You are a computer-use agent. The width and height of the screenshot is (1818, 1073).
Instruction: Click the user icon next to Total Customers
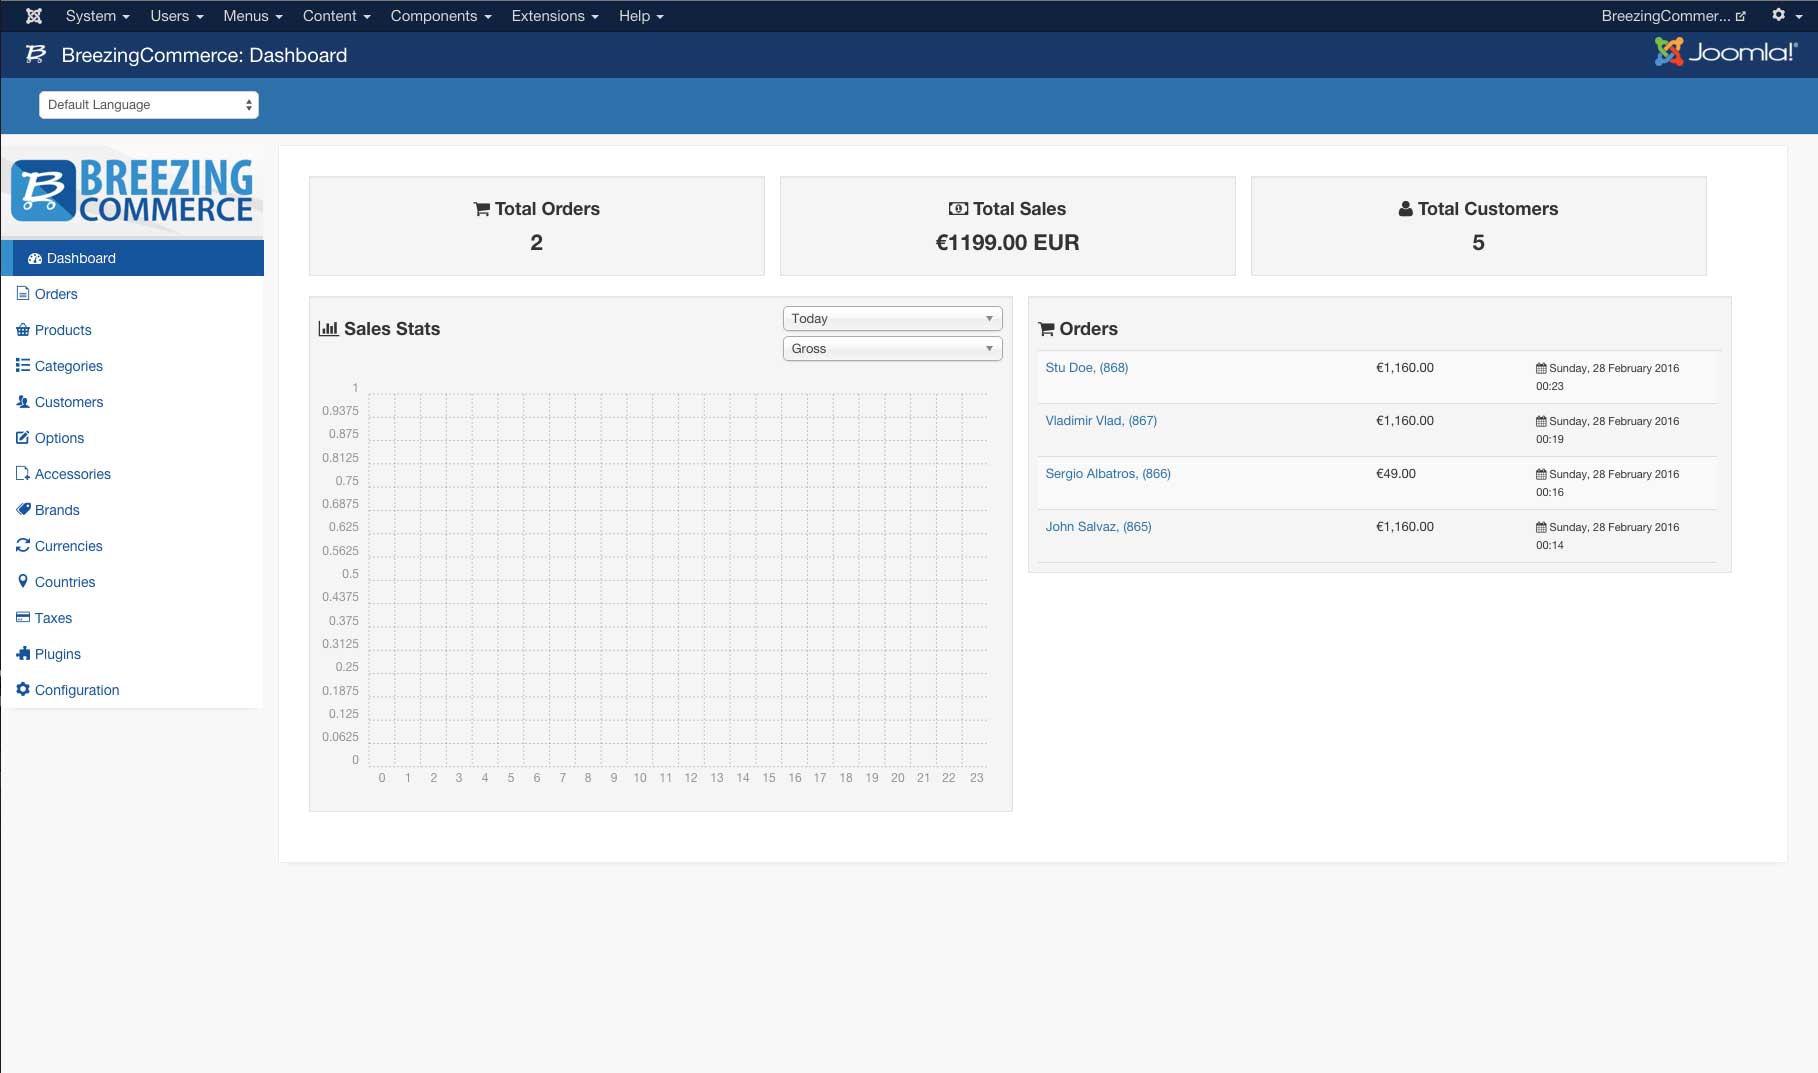pyautogui.click(x=1405, y=209)
